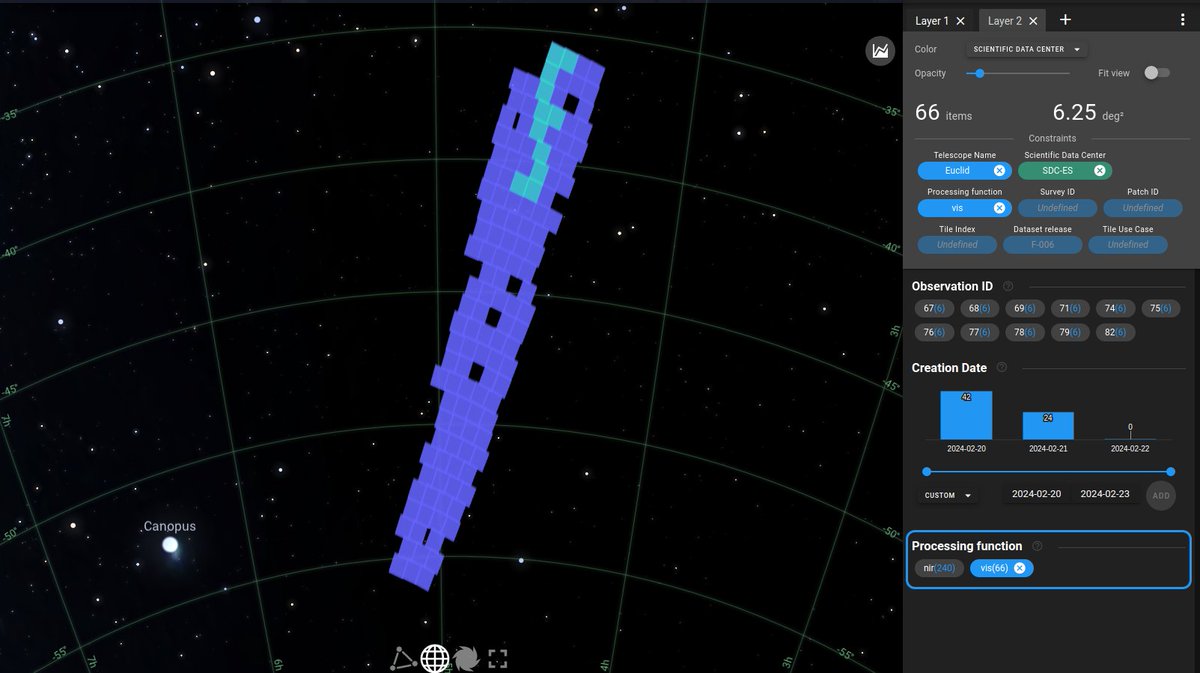Open the CUSTOM date range dropdown

coord(946,495)
